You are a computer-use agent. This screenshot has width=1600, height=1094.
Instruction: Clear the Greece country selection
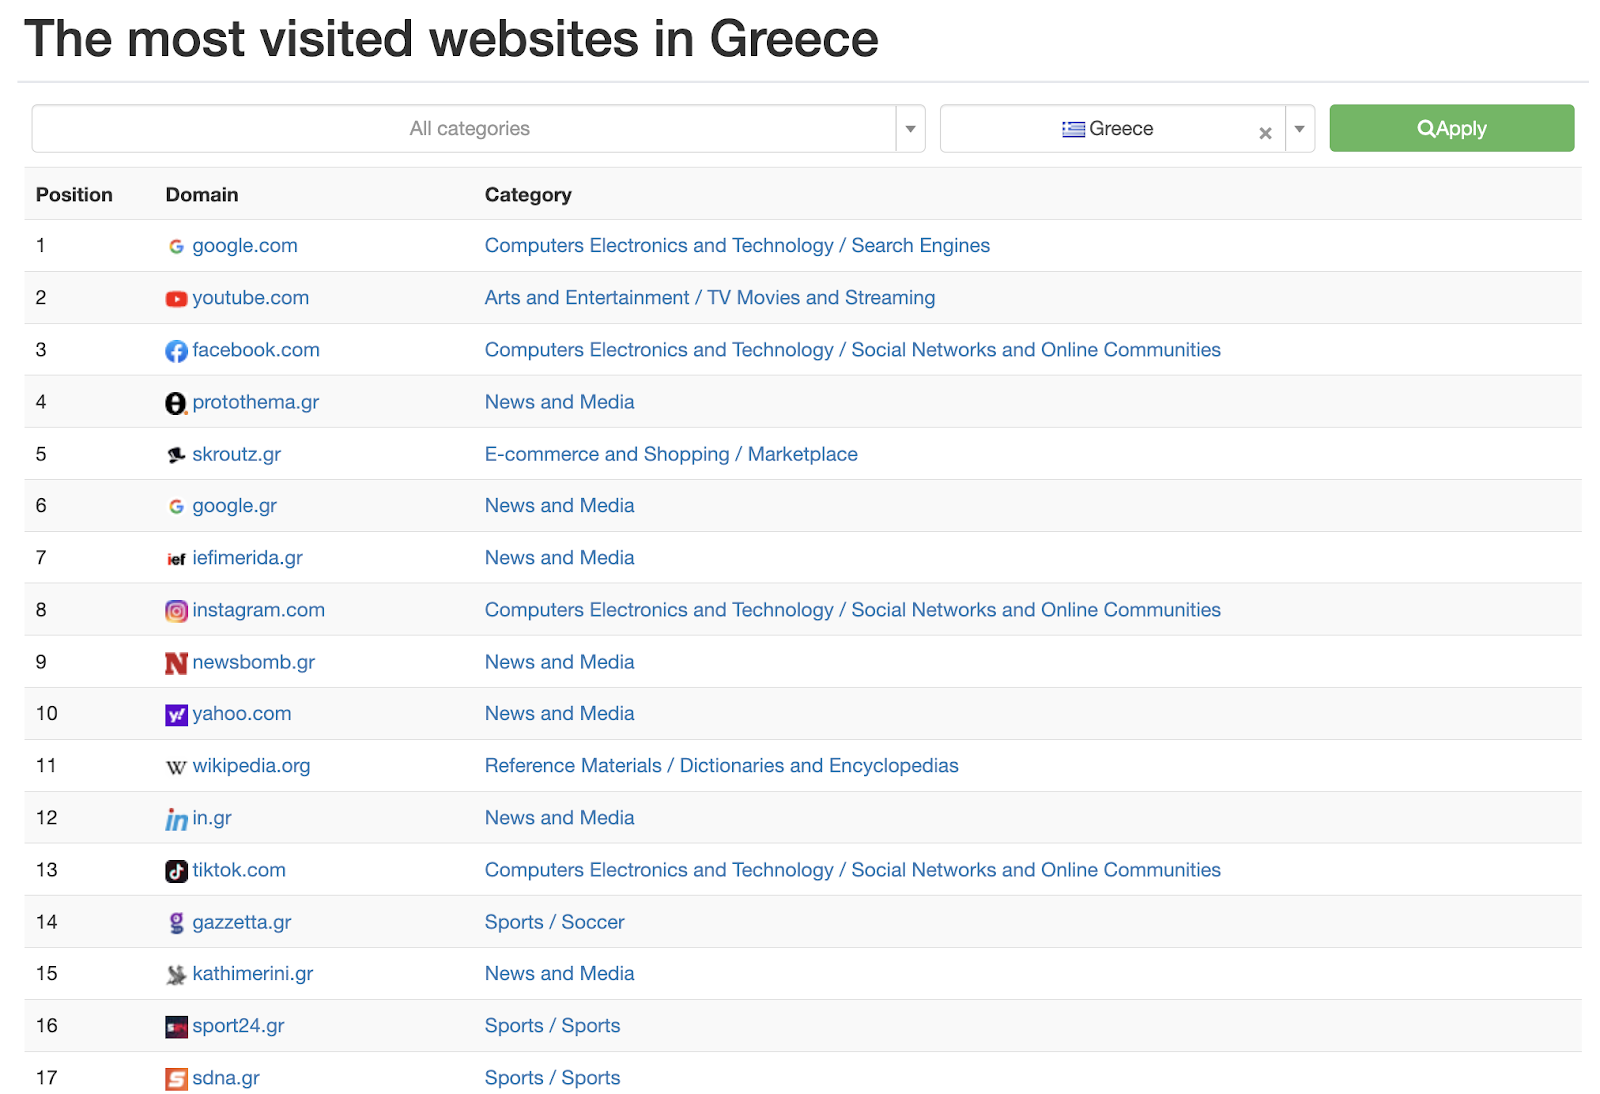(x=1265, y=132)
